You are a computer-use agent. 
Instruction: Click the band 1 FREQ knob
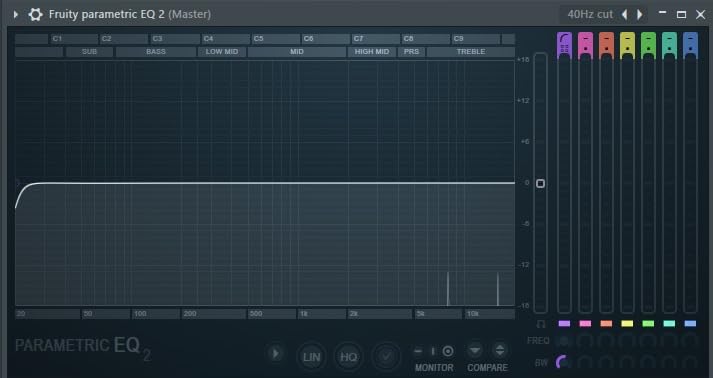click(x=563, y=341)
